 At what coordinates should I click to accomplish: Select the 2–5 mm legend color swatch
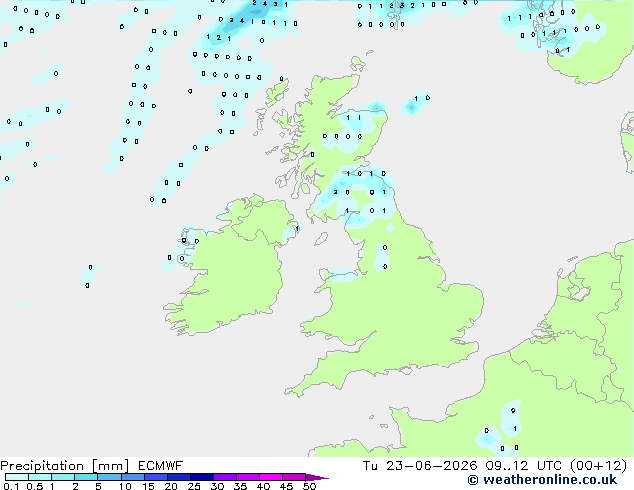[86, 477]
